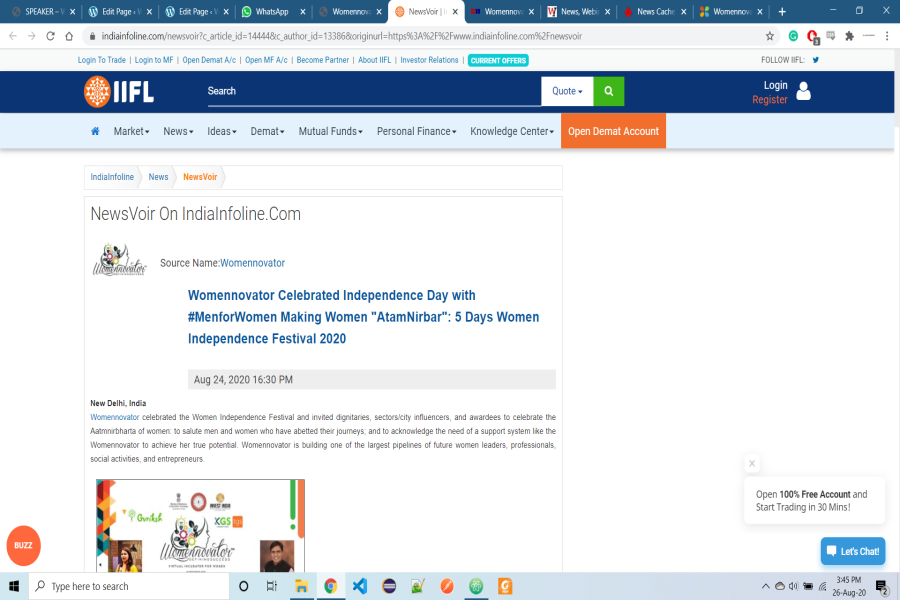
Task: Bookmark this page with star icon
Action: (769, 36)
